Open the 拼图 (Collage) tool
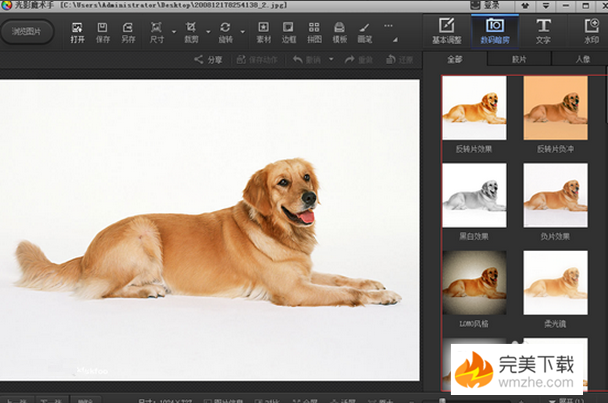 click(314, 32)
